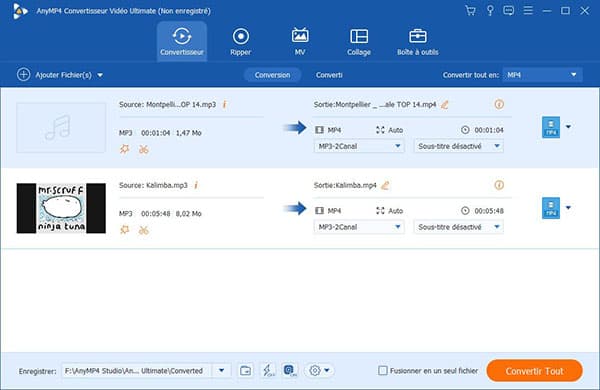The height and width of the screenshot is (390, 600).
Task: Open subtitle dropdown for Kalimba row
Action: [458, 227]
